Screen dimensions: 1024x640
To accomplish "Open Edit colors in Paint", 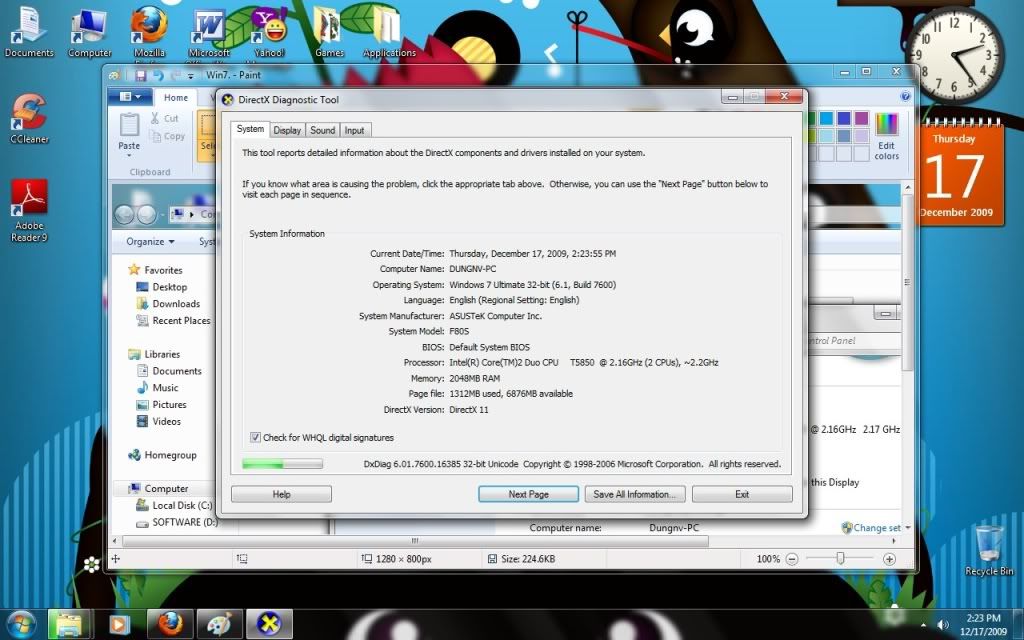I will click(886, 136).
